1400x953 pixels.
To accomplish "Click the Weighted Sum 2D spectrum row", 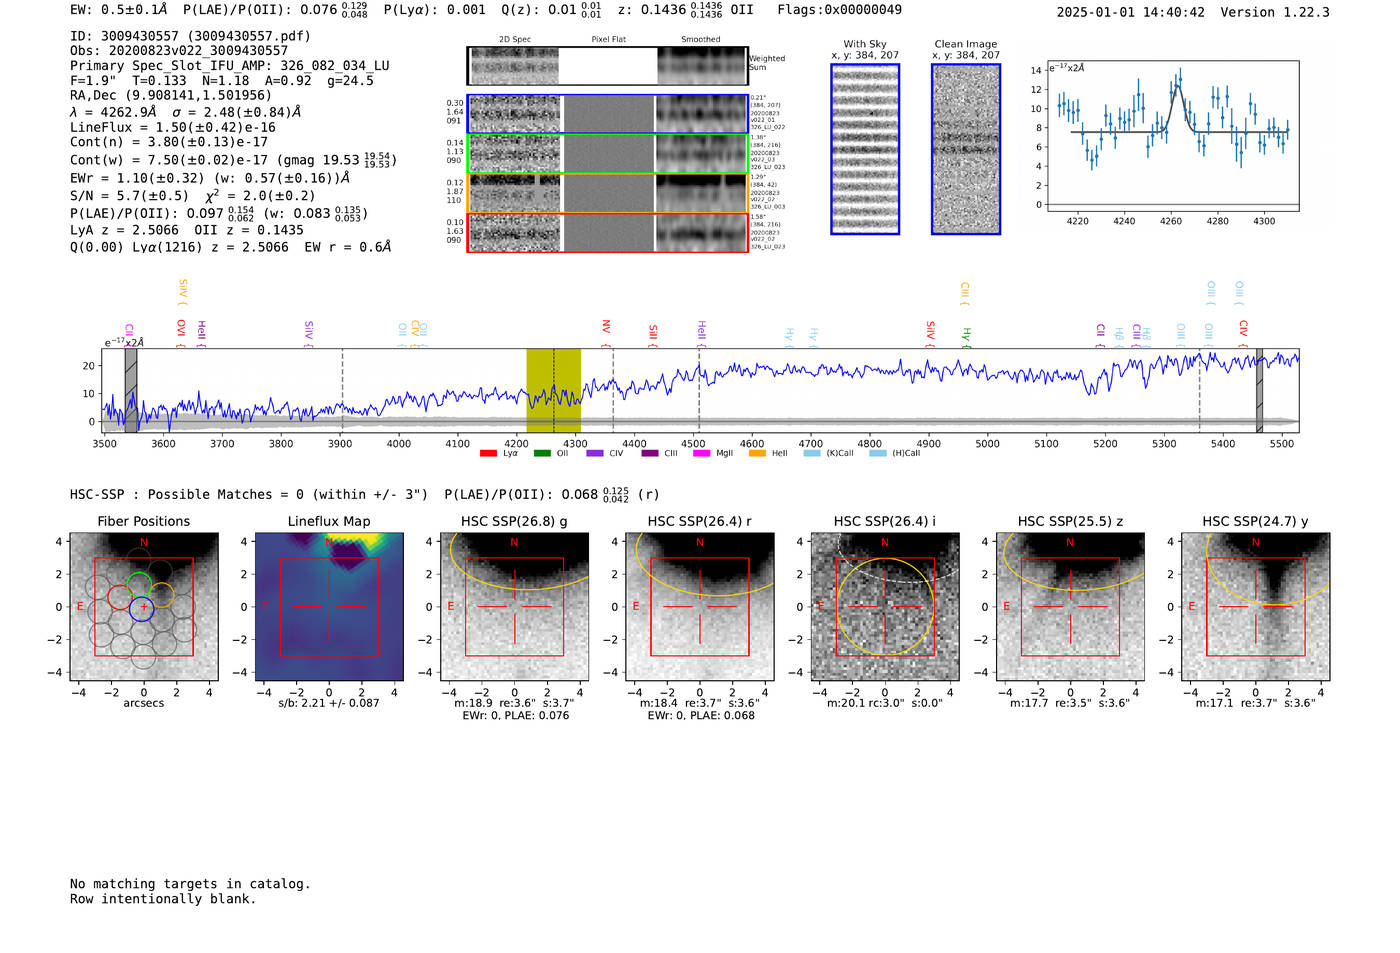I will tap(607, 66).
